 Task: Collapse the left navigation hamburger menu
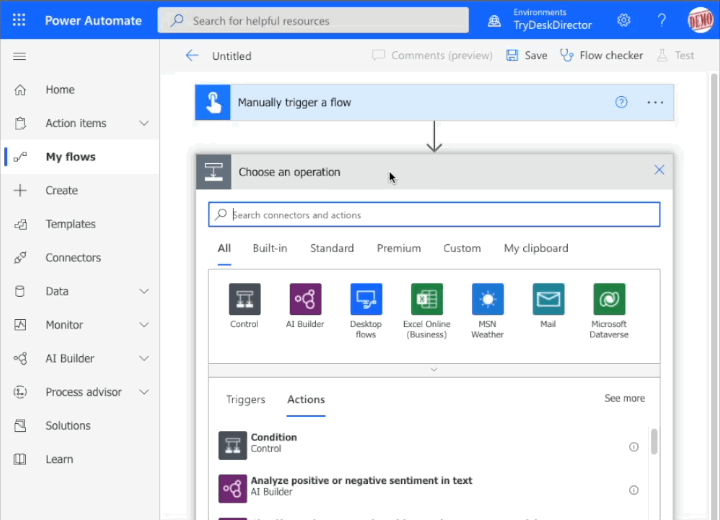[19, 57]
